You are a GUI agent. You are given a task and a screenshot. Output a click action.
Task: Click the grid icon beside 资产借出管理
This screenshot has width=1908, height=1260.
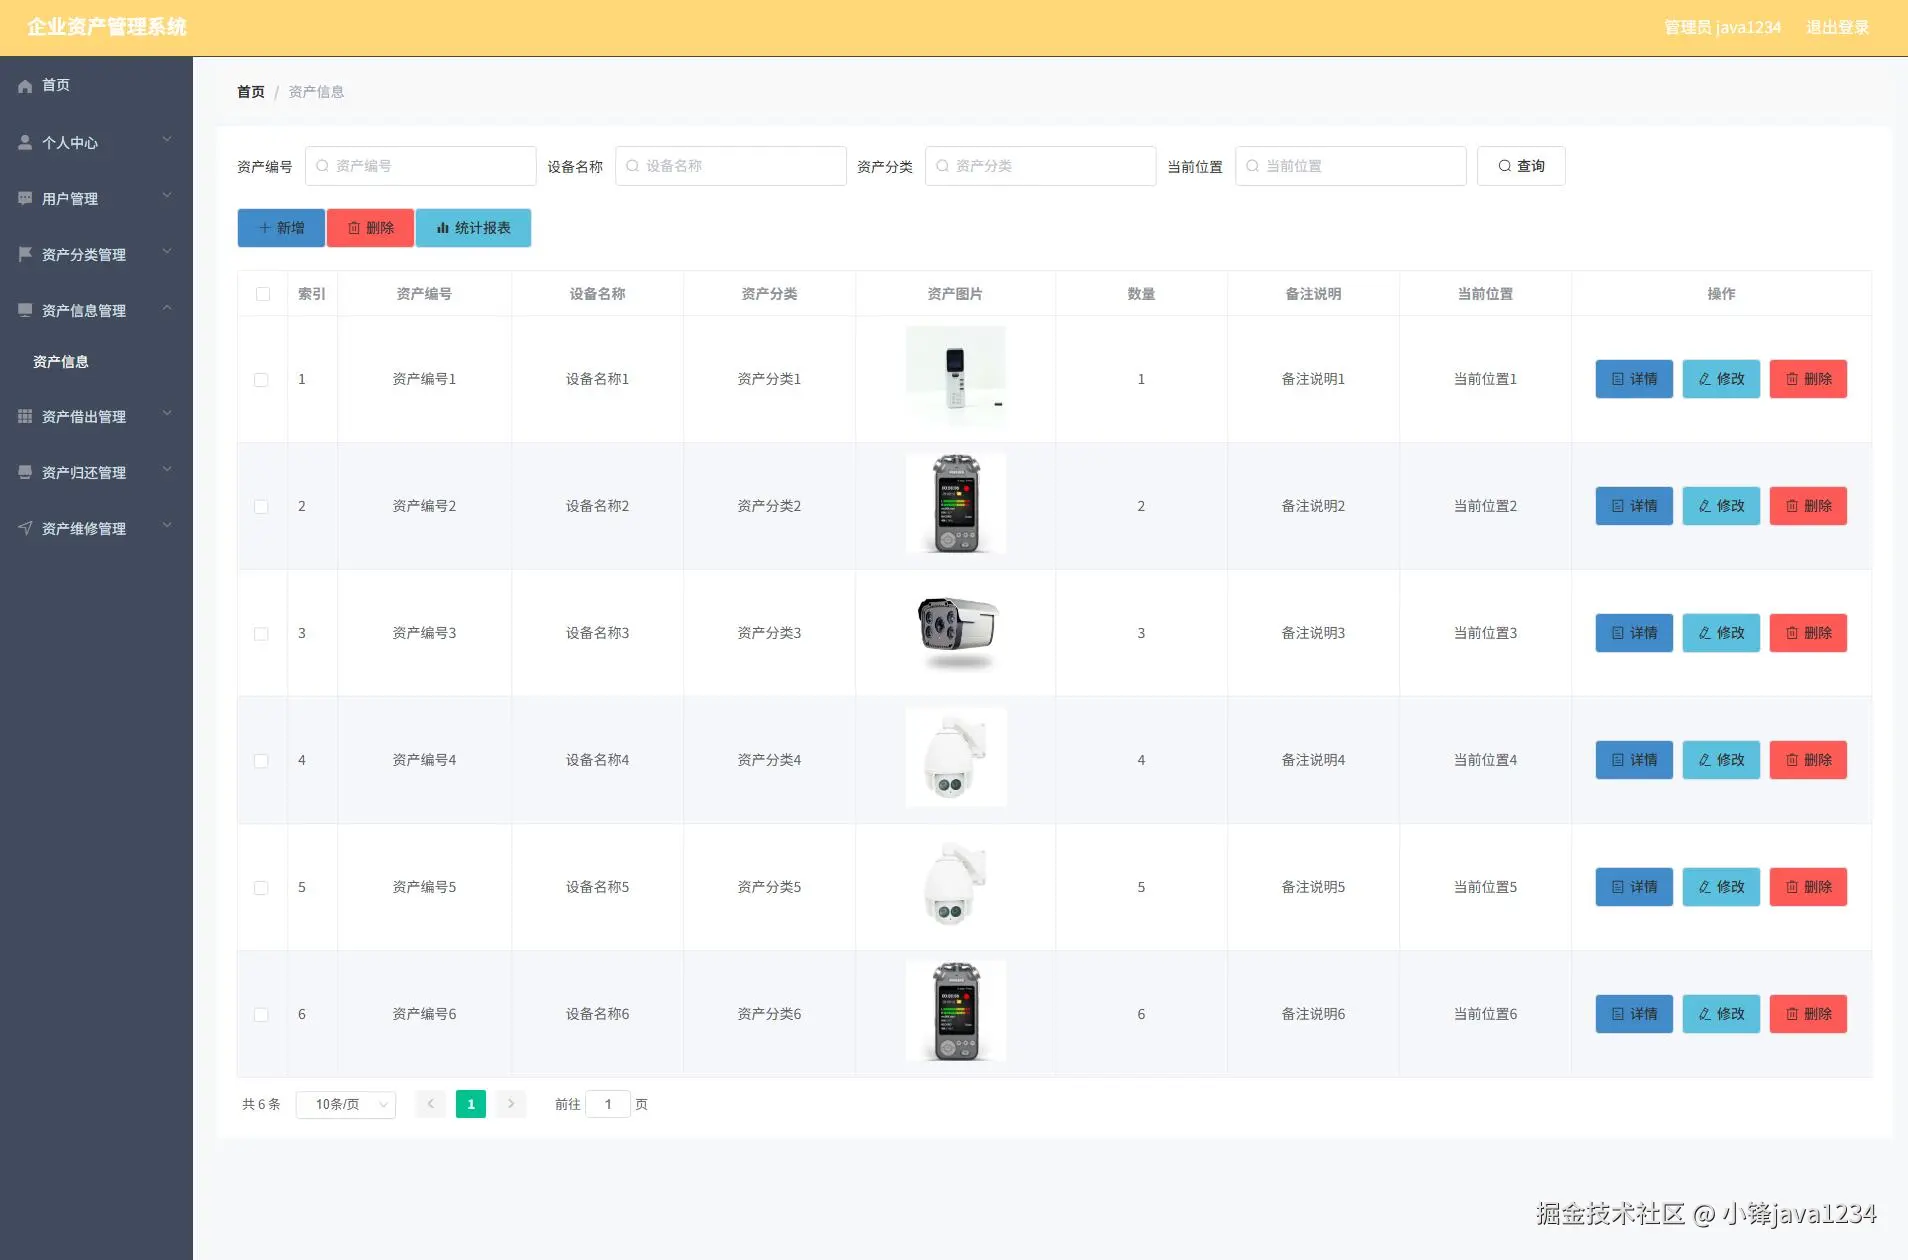tap(25, 417)
